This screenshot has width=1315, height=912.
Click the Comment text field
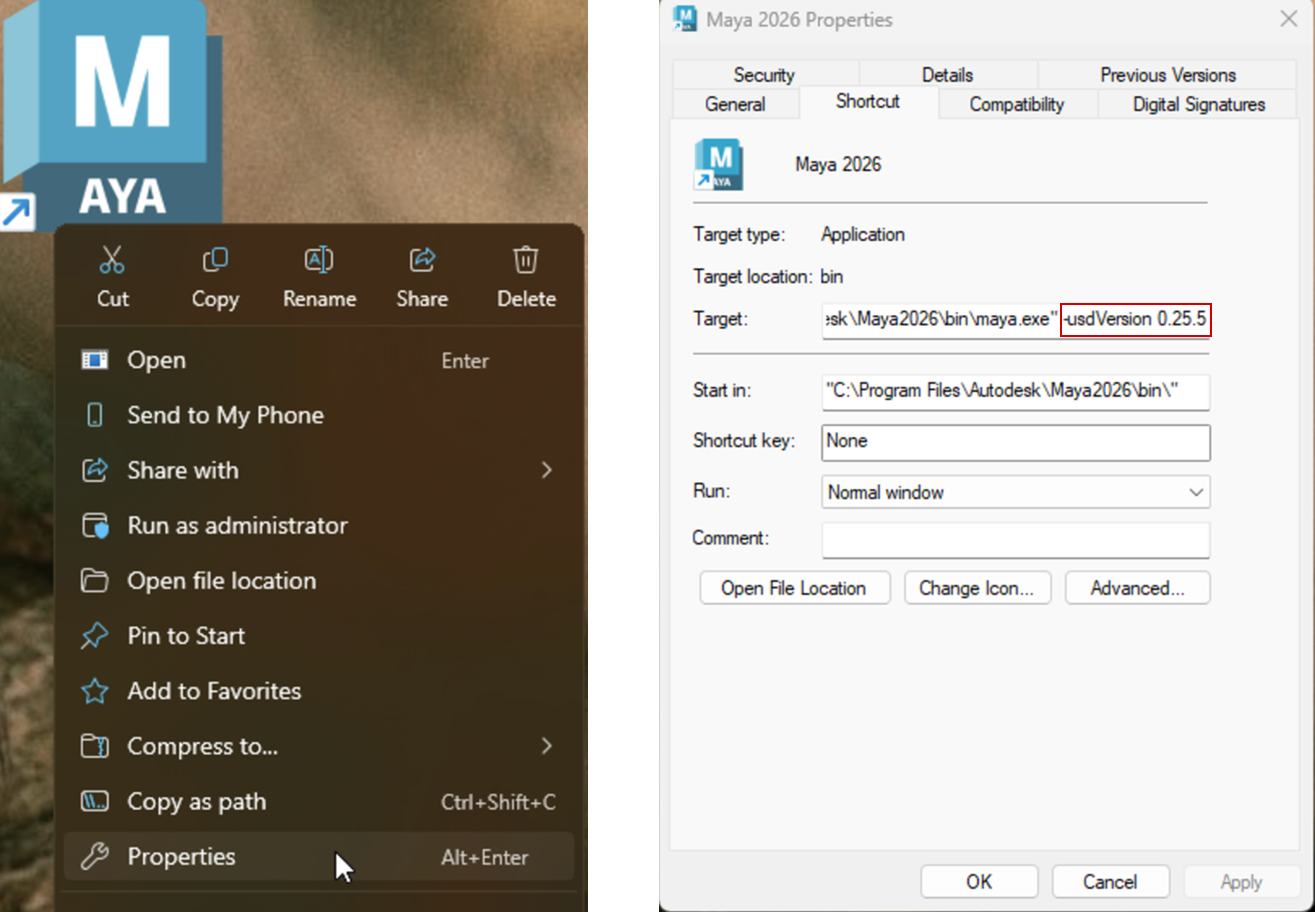click(x=1016, y=539)
